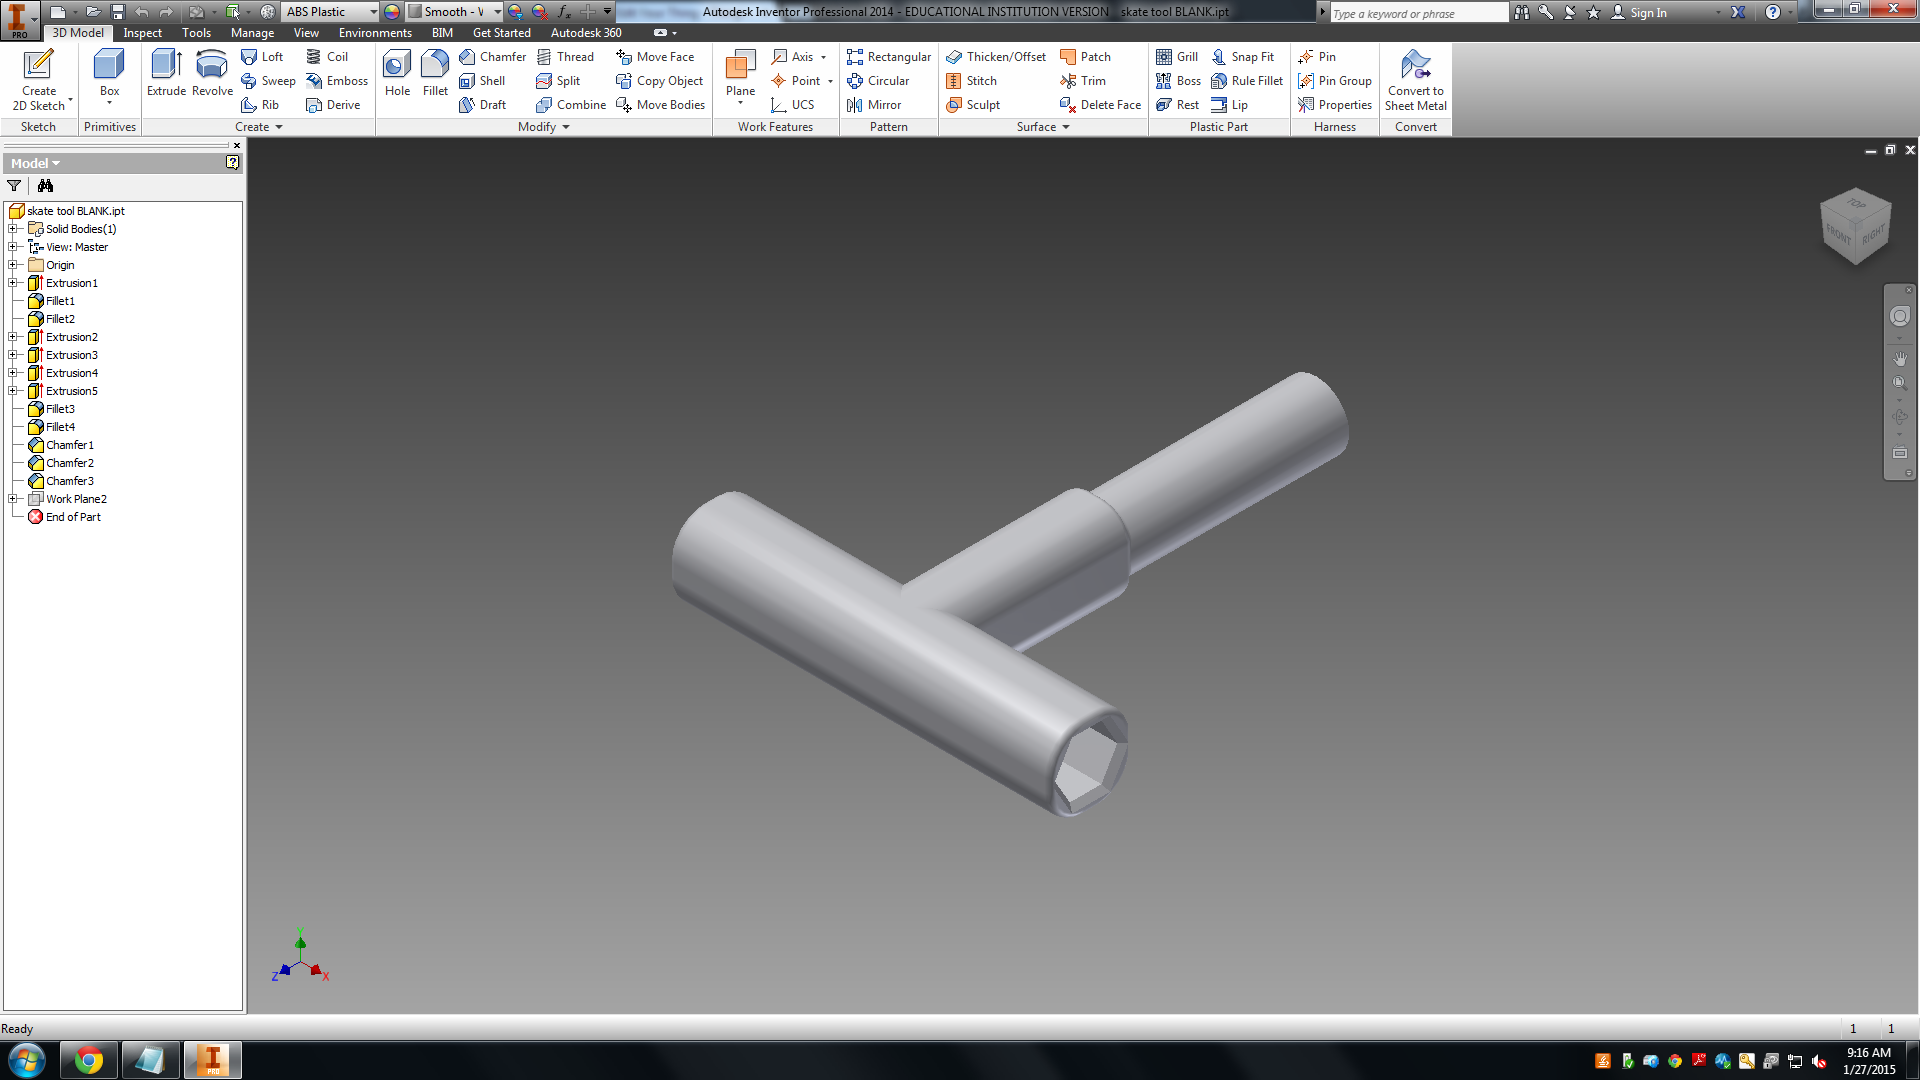This screenshot has width=1920, height=1080.
Task: Open the Inventor application menu
Action: [x=19, y=19]
